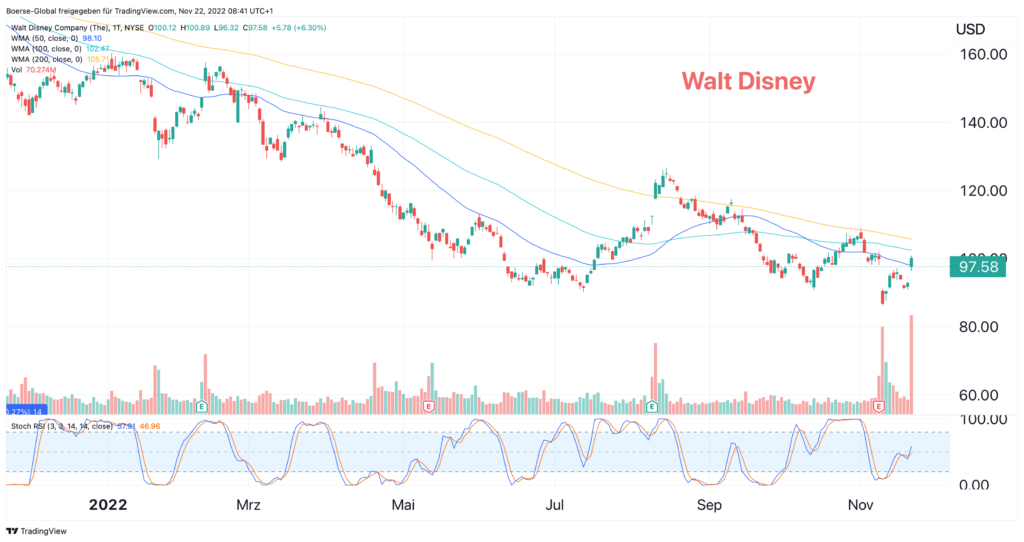Click the green earnings E marker before Mrz

202,407
